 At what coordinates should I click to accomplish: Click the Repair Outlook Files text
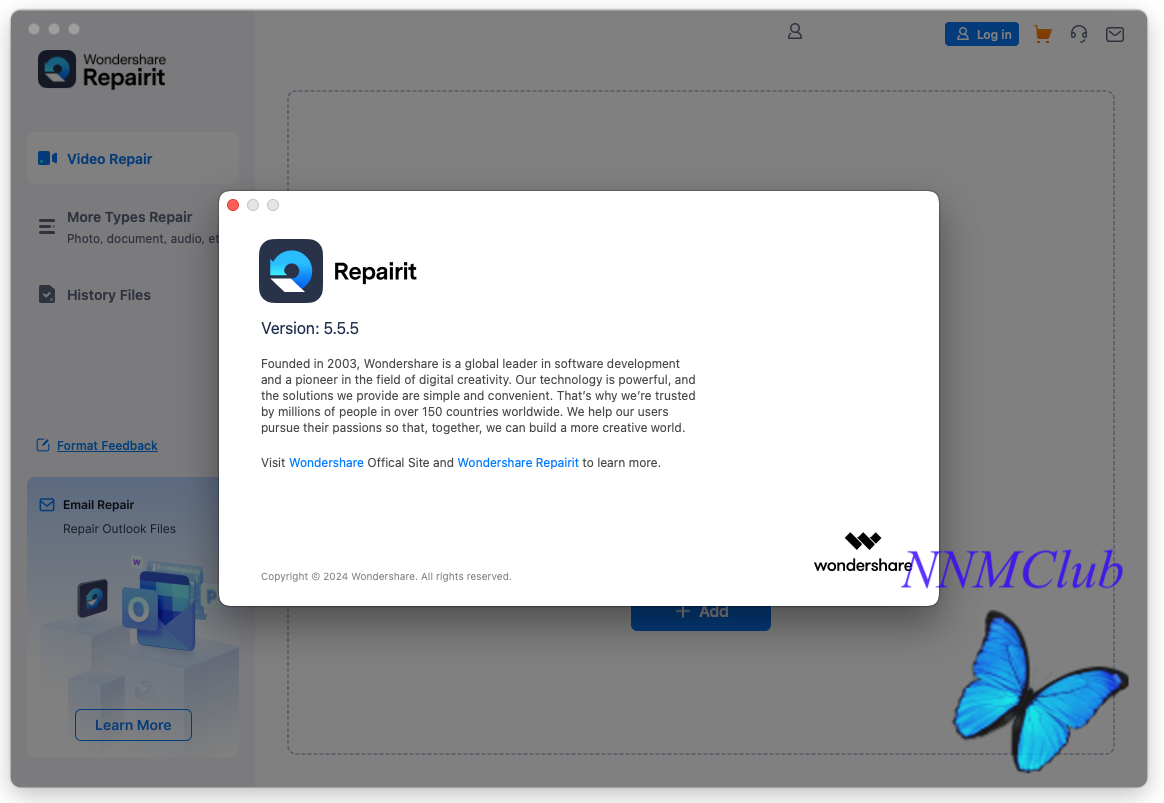click(x=120, y=528)
